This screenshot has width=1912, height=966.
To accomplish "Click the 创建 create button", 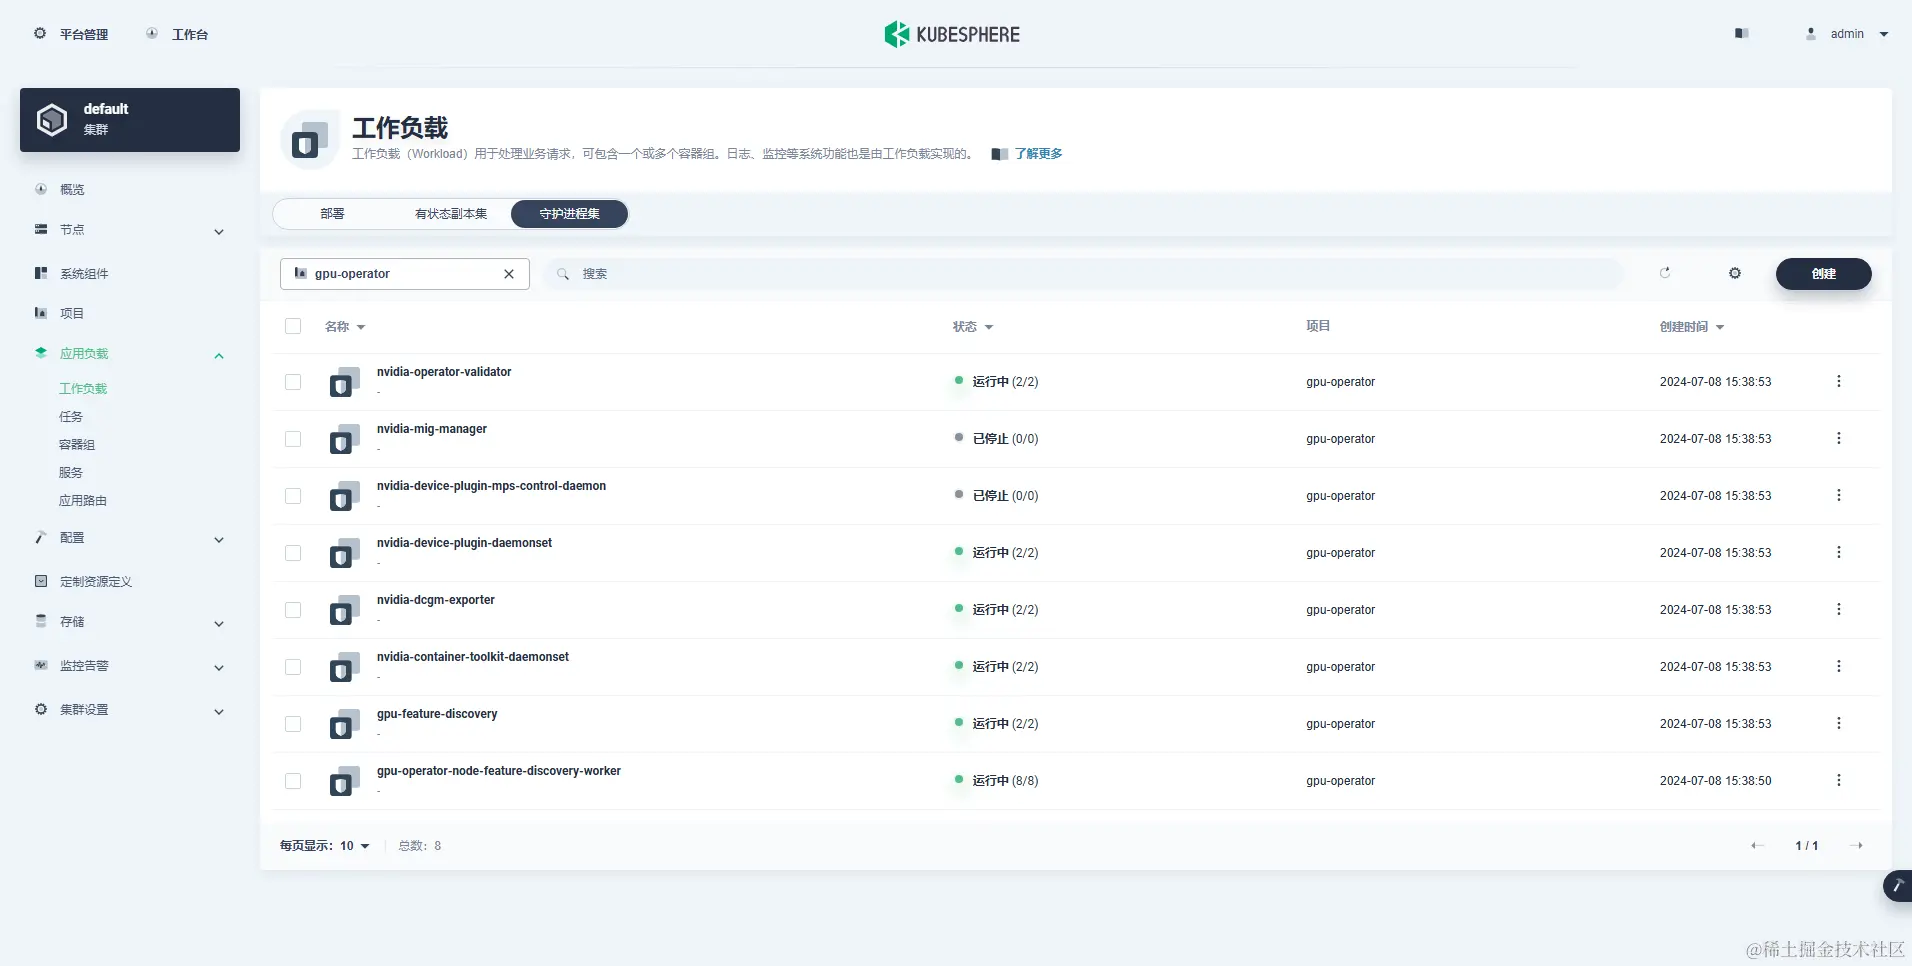I will 1823,274.
